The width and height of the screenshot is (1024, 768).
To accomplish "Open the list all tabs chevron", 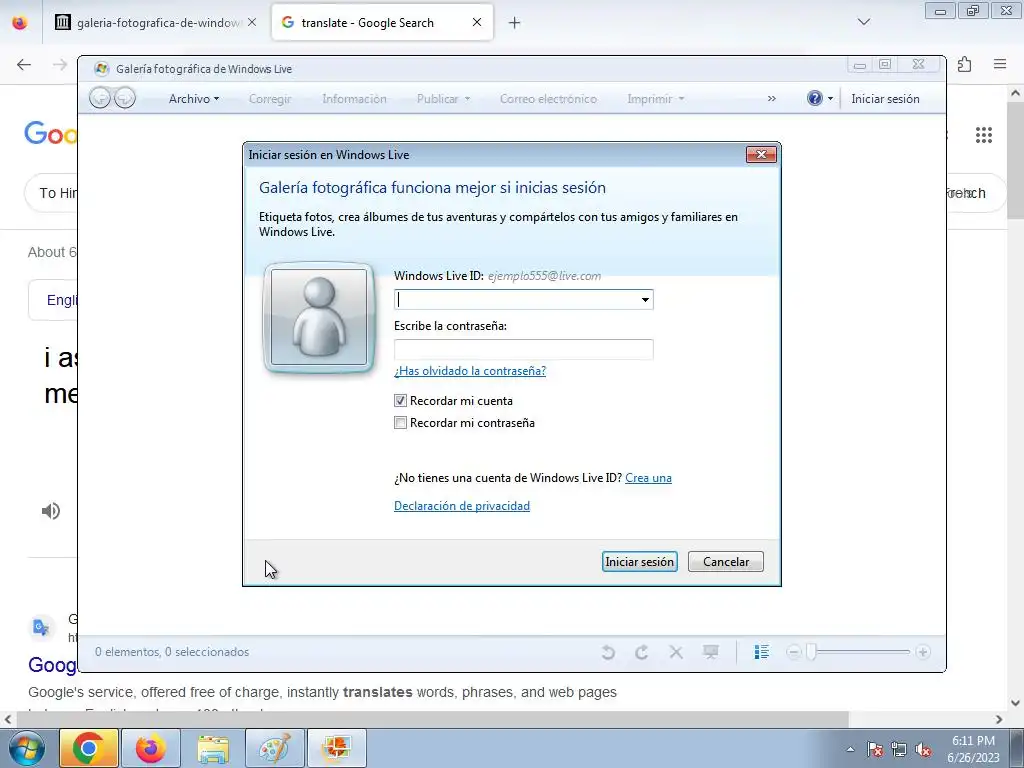I will click(864, 22).
